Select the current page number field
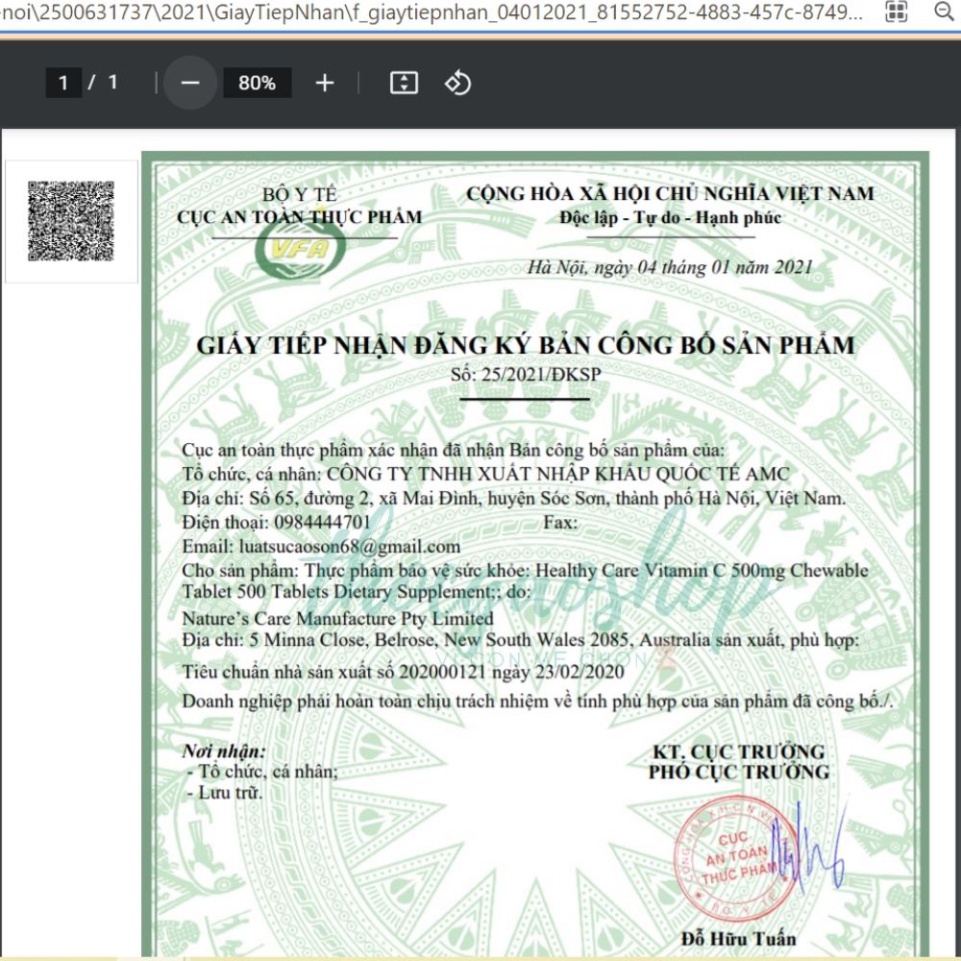This screenshot has width=961, height=961. 64,83
